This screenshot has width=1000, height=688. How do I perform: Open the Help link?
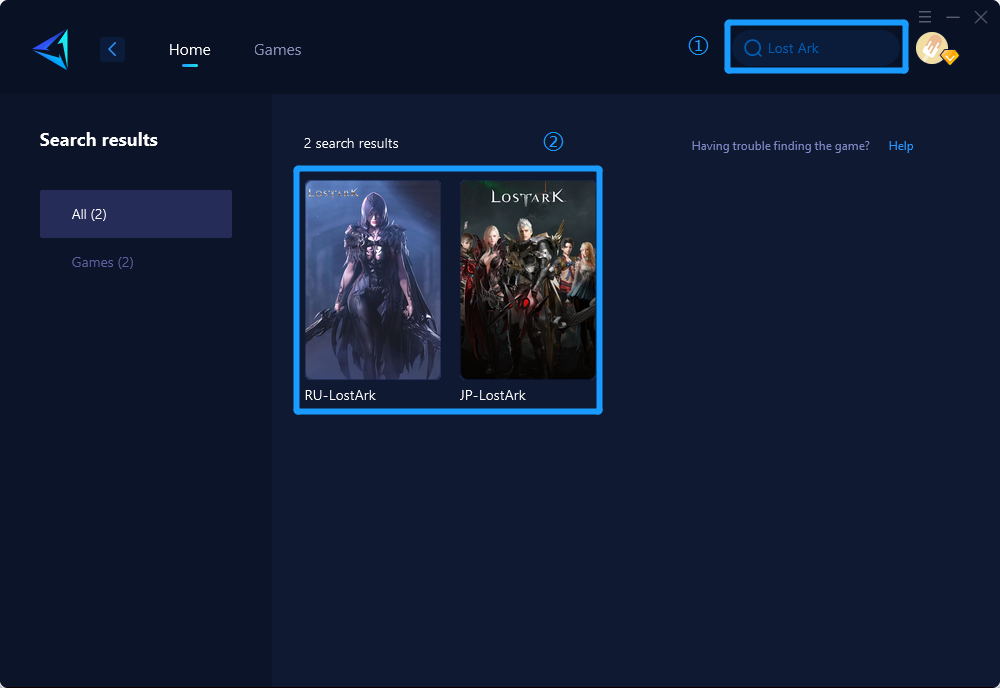click(x=901, y=145)
